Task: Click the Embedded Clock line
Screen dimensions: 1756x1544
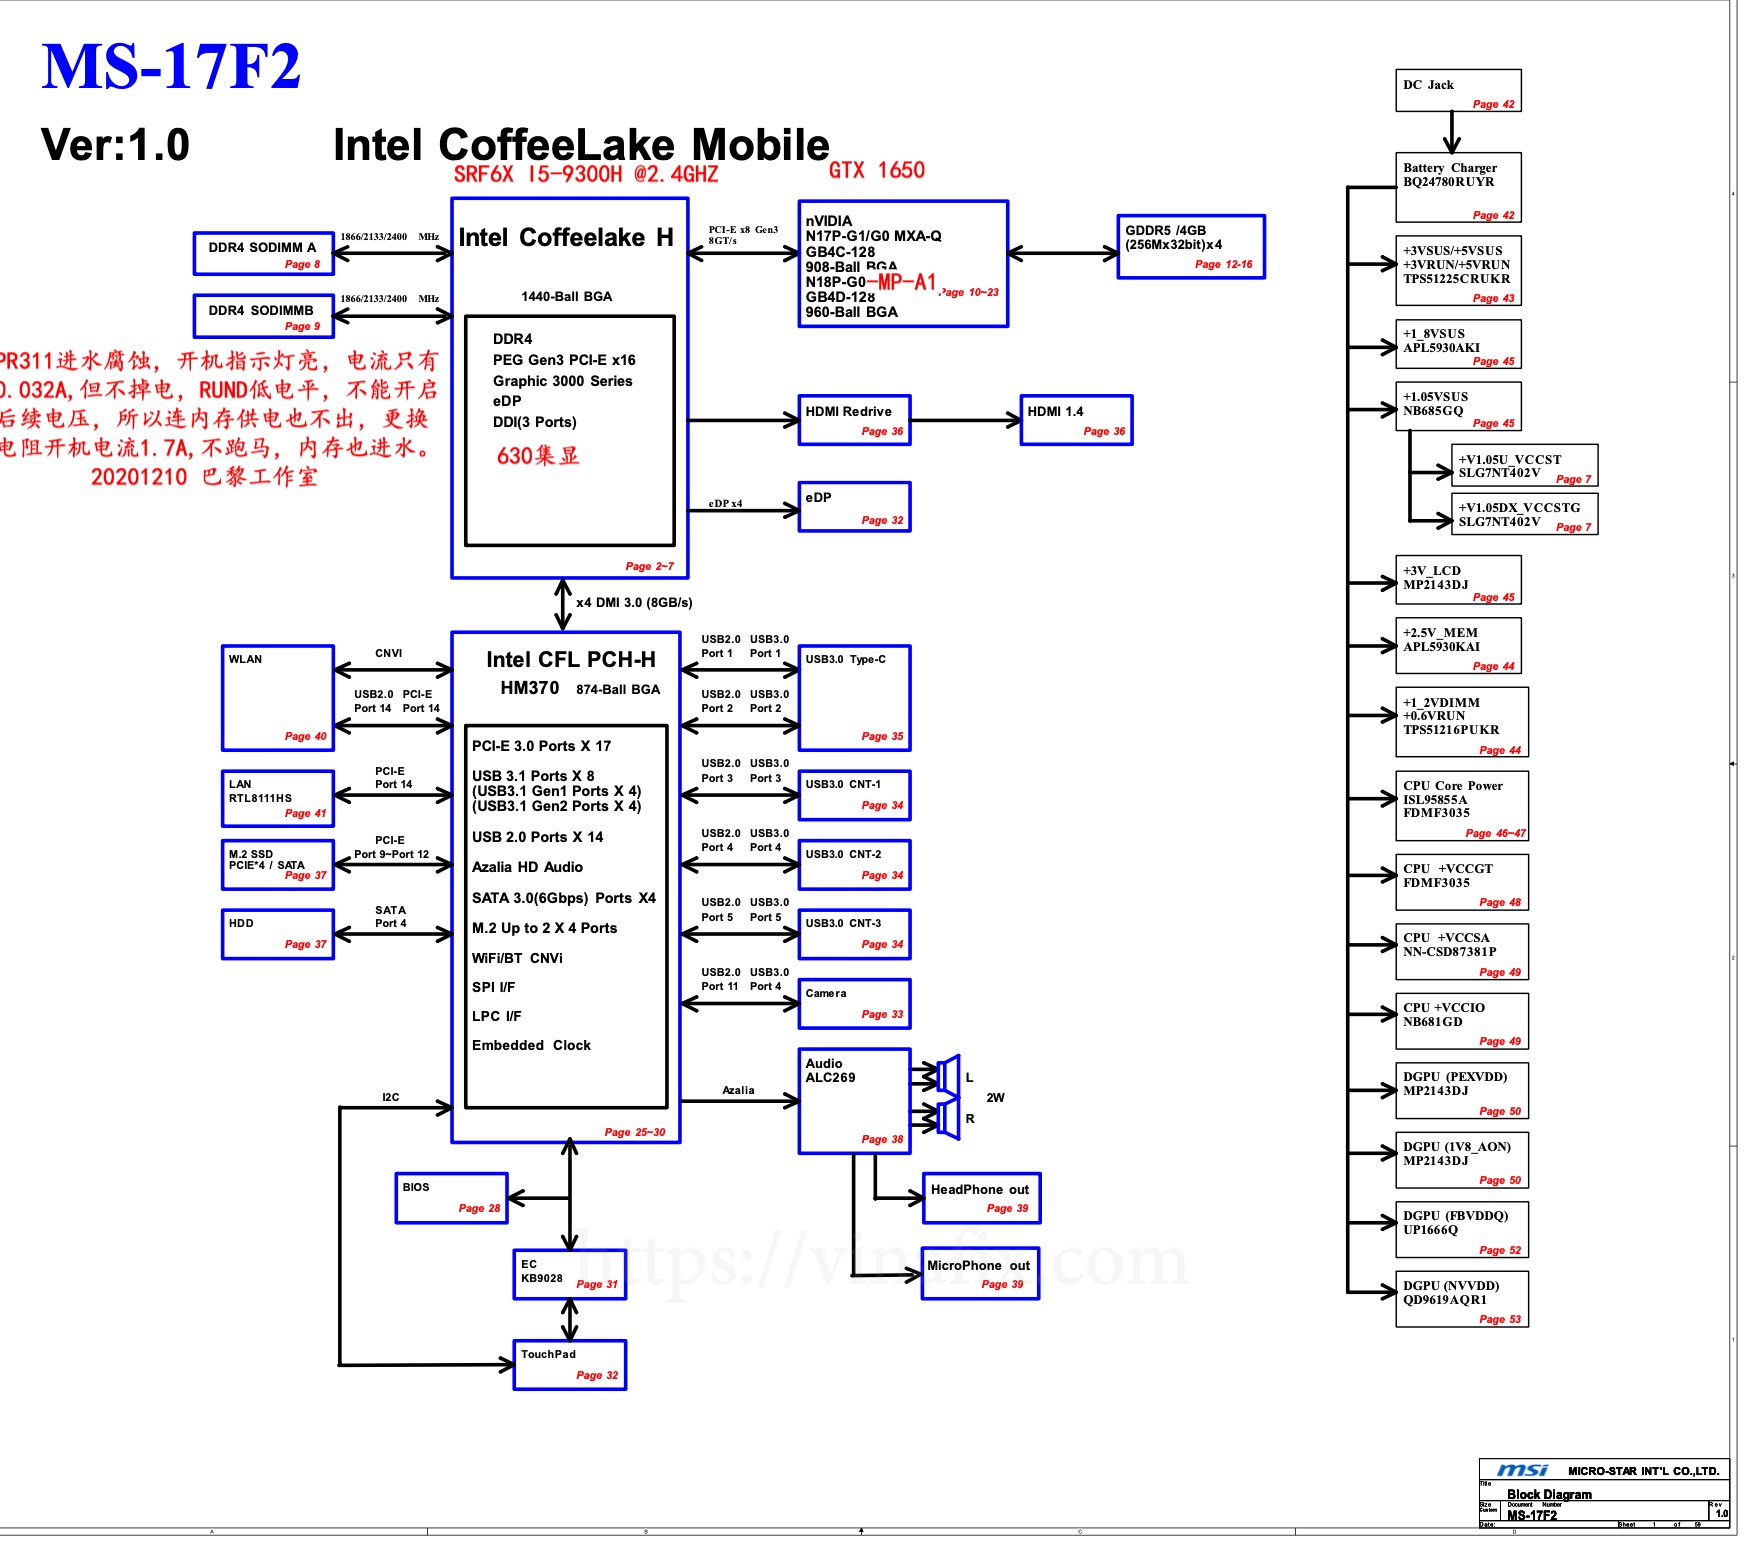Action: click(531, 1045)
